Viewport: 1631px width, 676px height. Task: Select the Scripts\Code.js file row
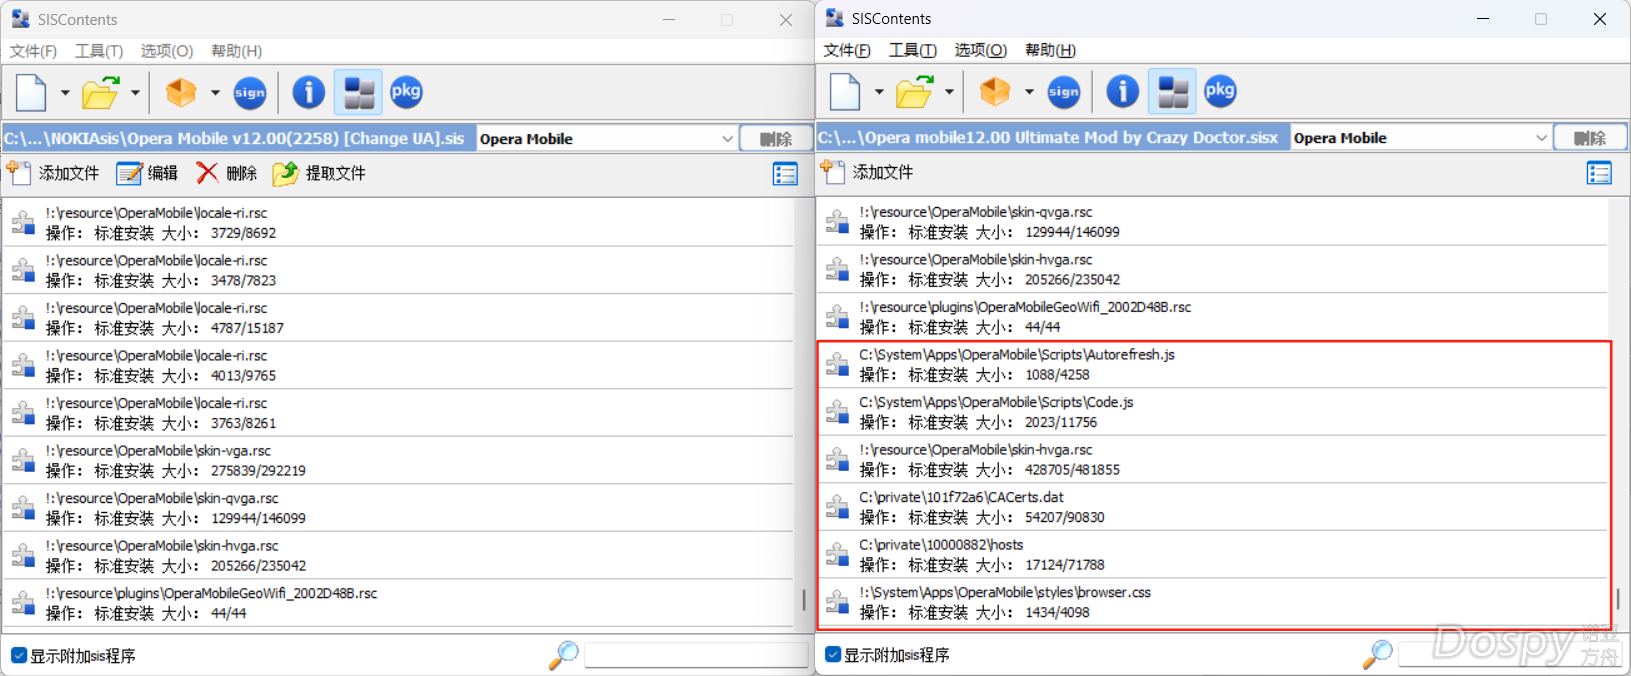pos(1213,412)
